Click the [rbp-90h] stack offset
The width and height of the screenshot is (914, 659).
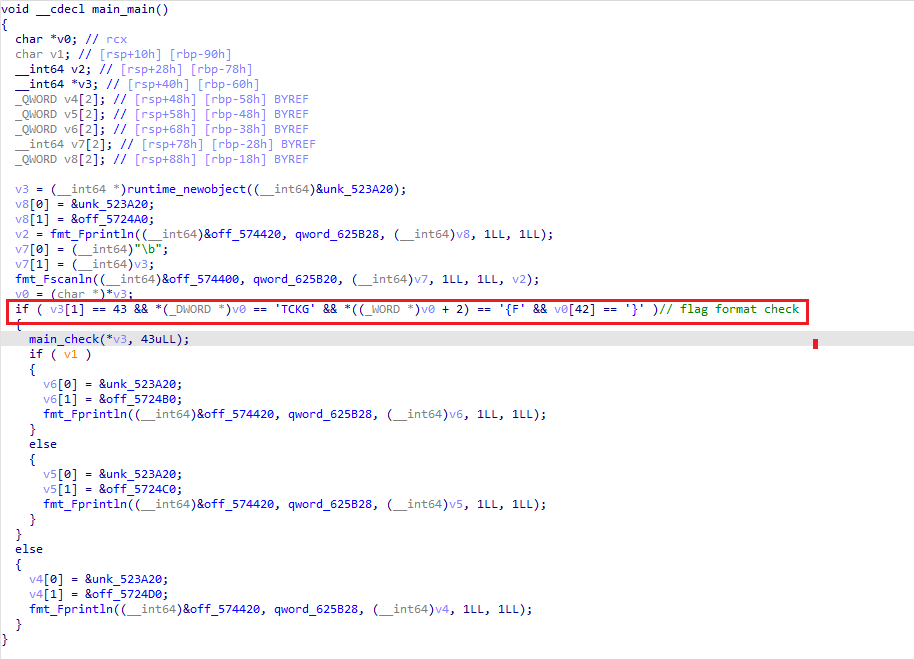(x=201, y=54)
